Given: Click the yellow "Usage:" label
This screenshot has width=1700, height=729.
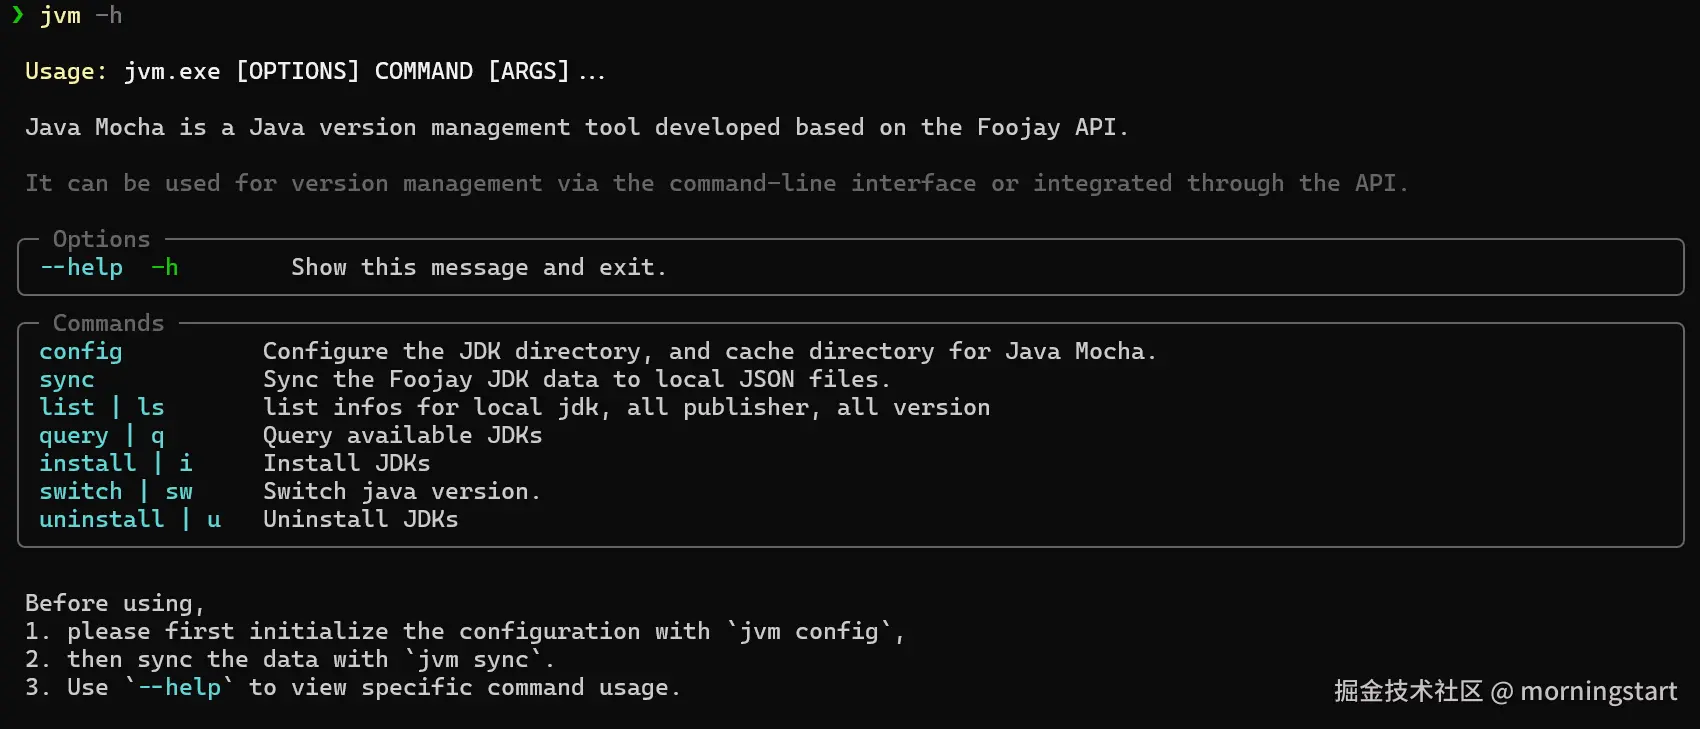Looking at the screenshot, I should tap(66, 72).
